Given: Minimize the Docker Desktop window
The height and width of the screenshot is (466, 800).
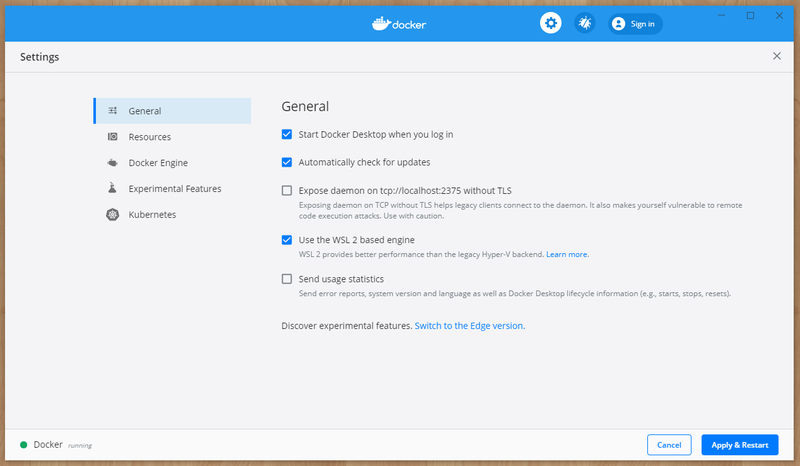Looking at the screenshot, I should tap(721, 15).
